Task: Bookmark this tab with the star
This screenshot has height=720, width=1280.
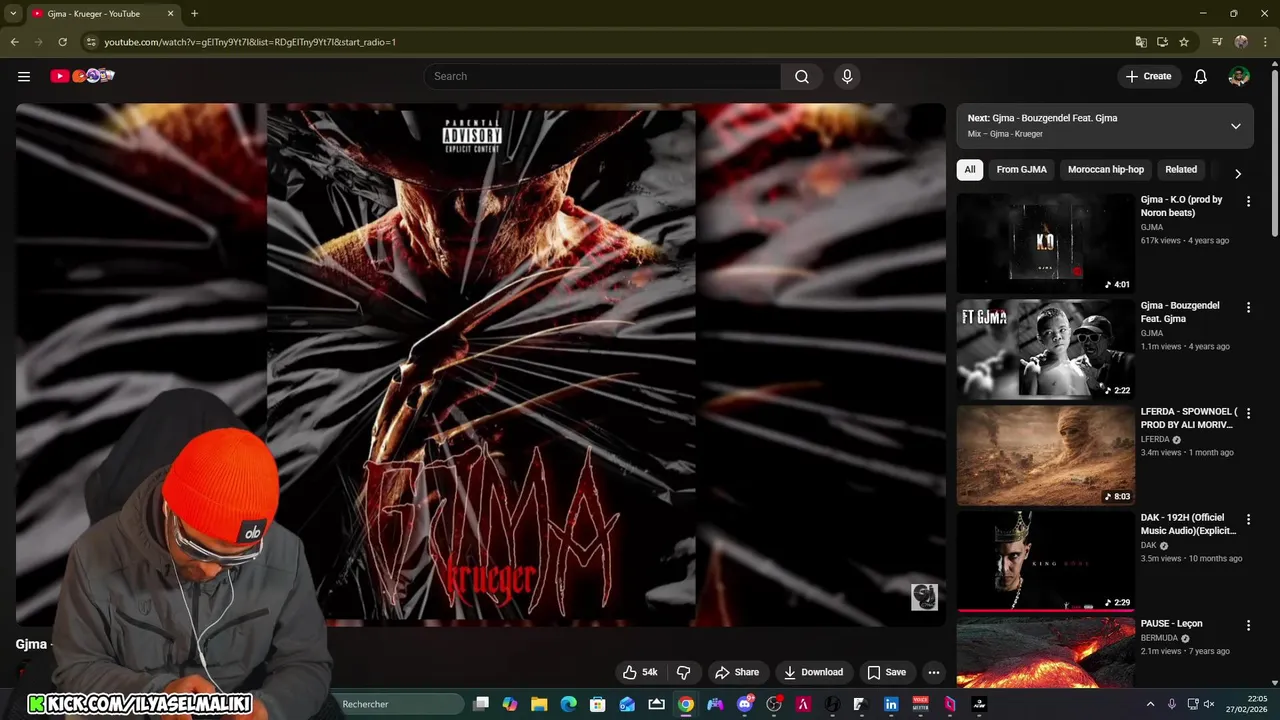Action: [1184, 42]
